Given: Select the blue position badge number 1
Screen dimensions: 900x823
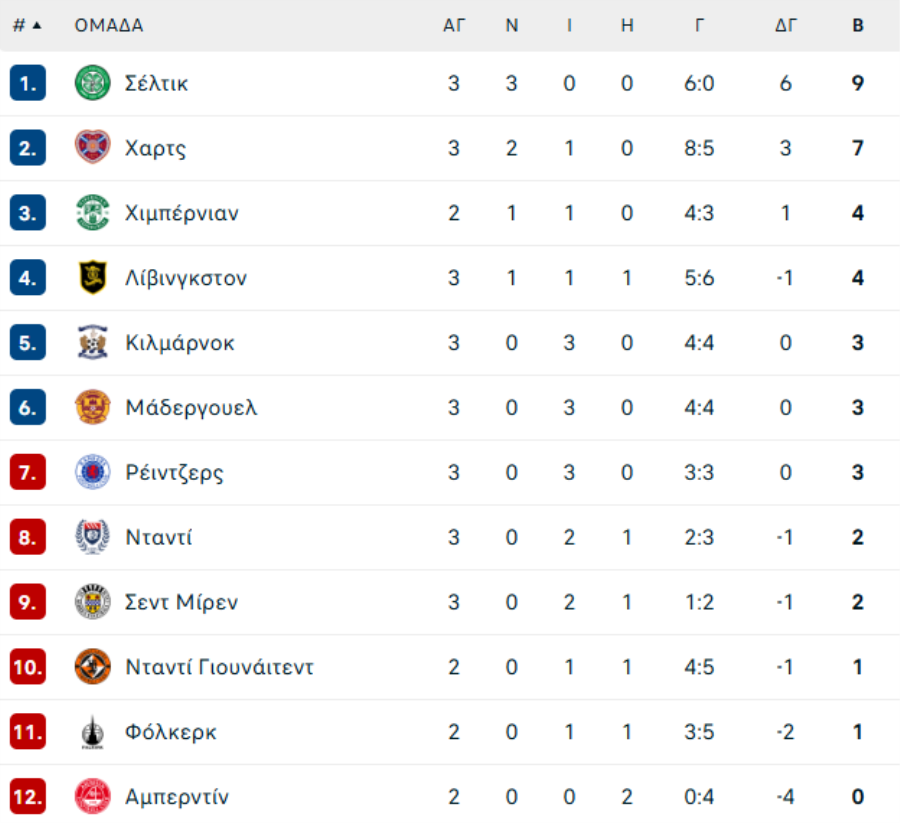Looking at the screenshot, I should [x=28, y=83].
